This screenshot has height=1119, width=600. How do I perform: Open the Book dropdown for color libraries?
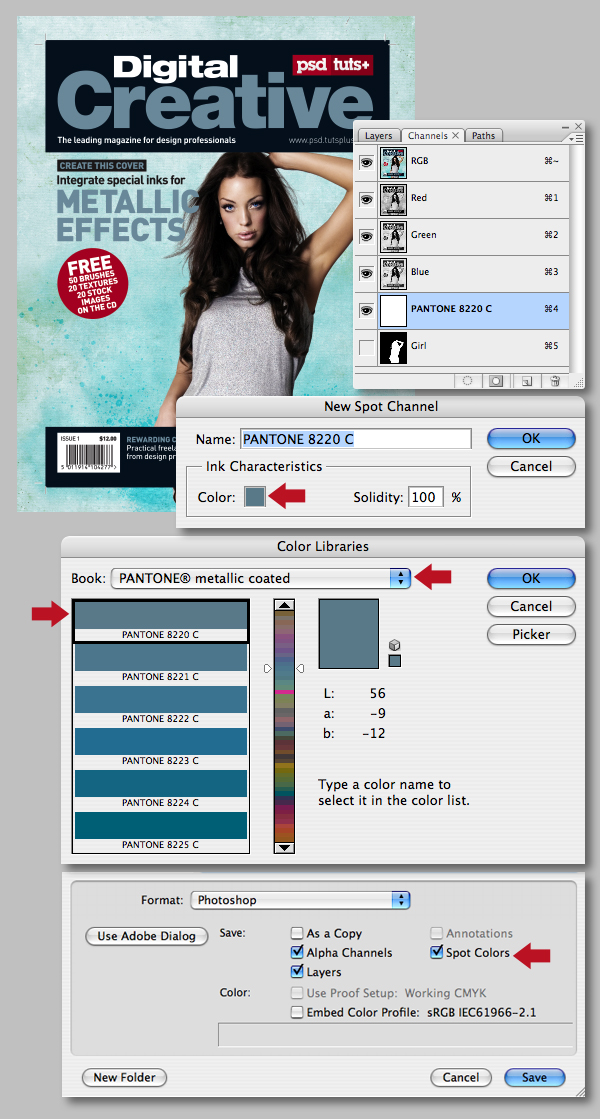[260, 578]
